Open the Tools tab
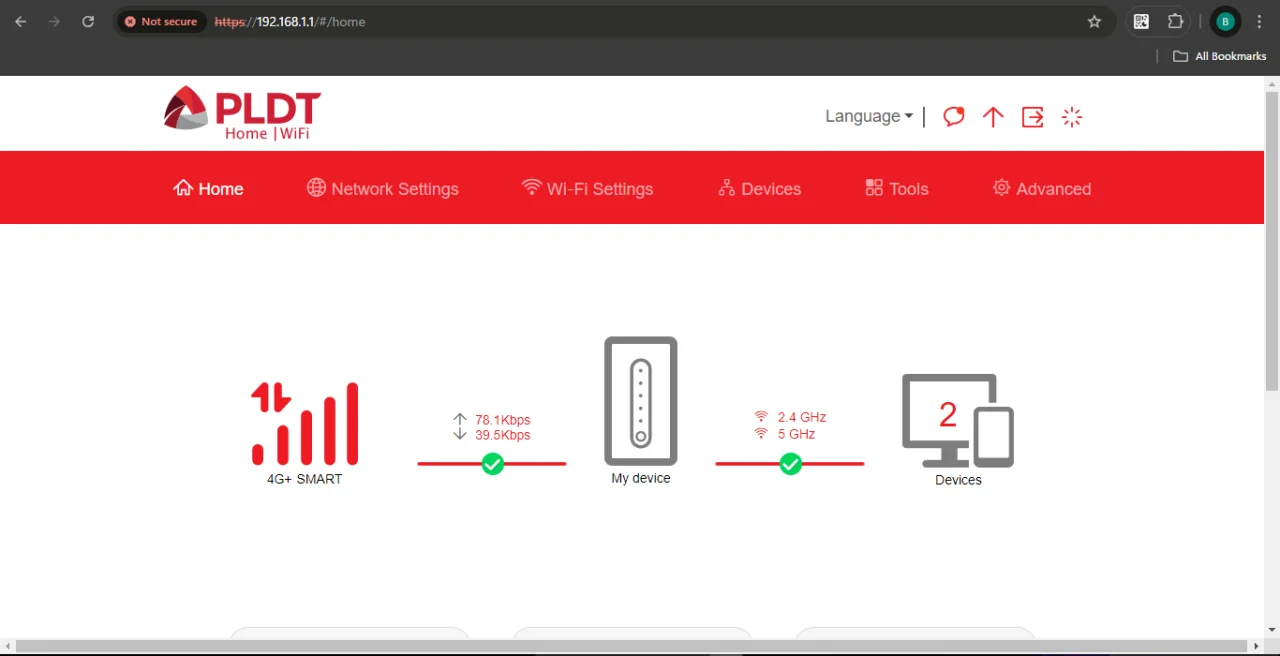 pyautogui.click(x=896, y=188)
